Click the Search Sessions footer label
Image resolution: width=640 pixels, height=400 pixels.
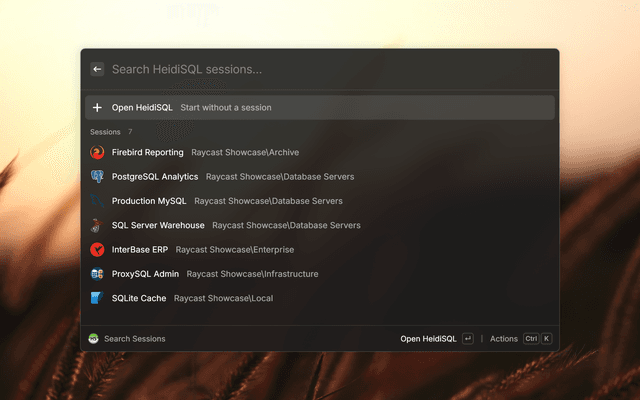pyautogui.click(x=135, y=339)
